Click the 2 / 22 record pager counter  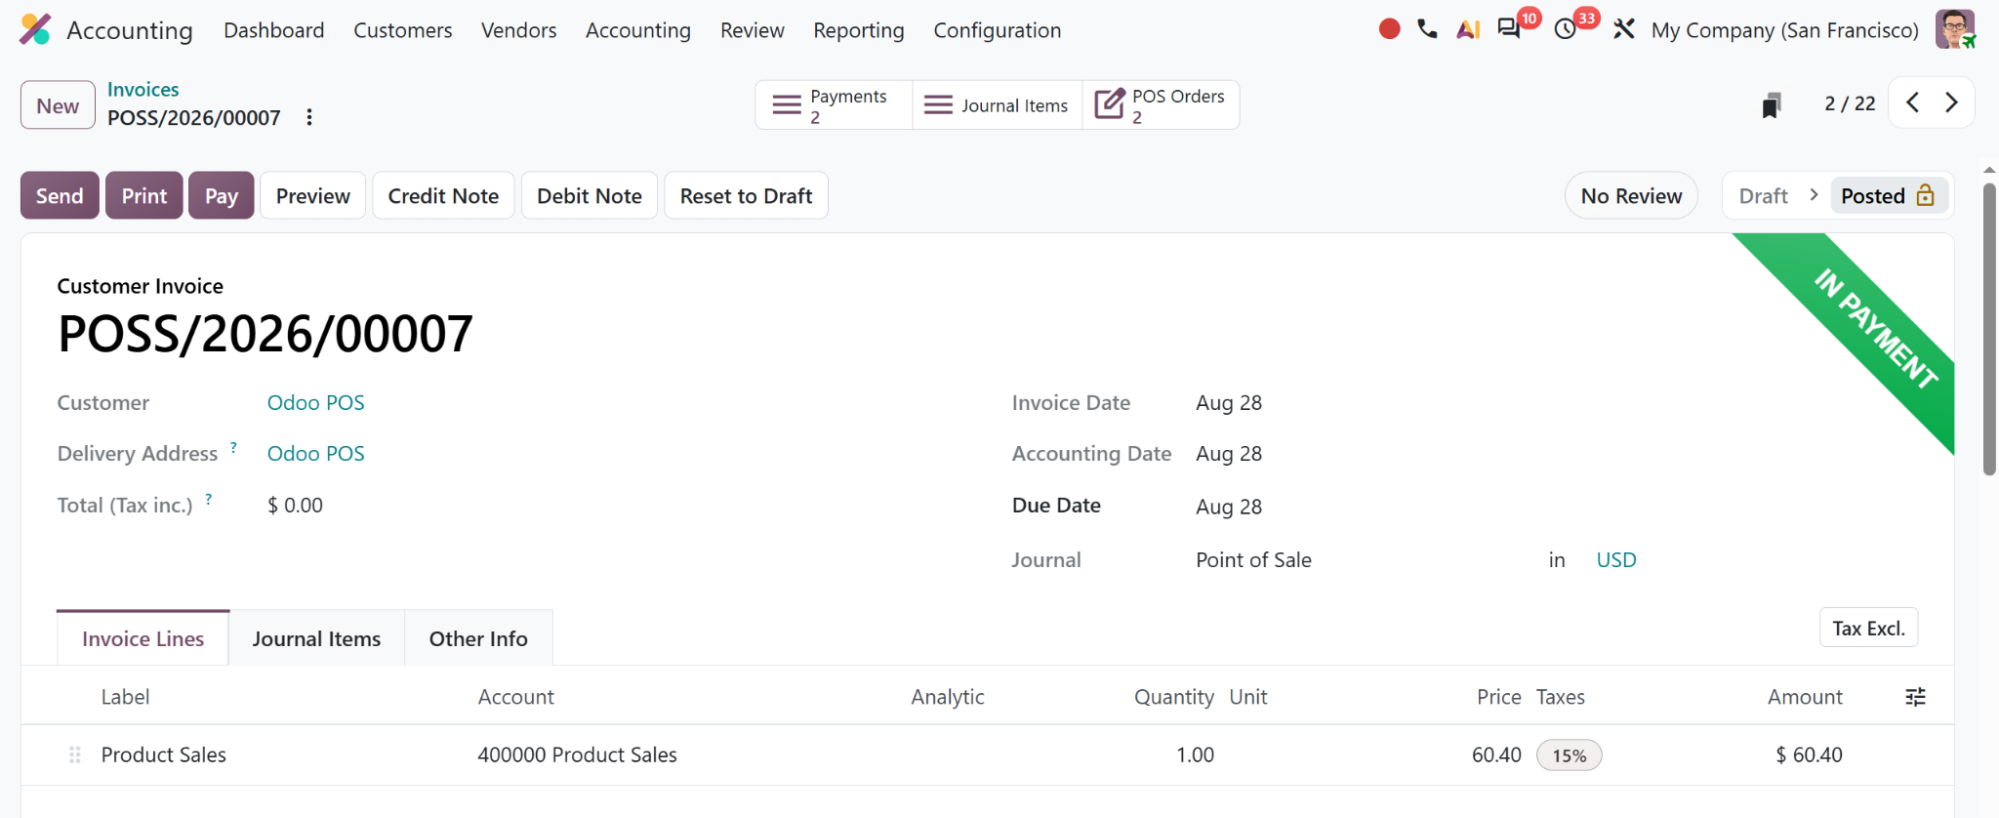pyautogui.click(x=1850, y=103)
